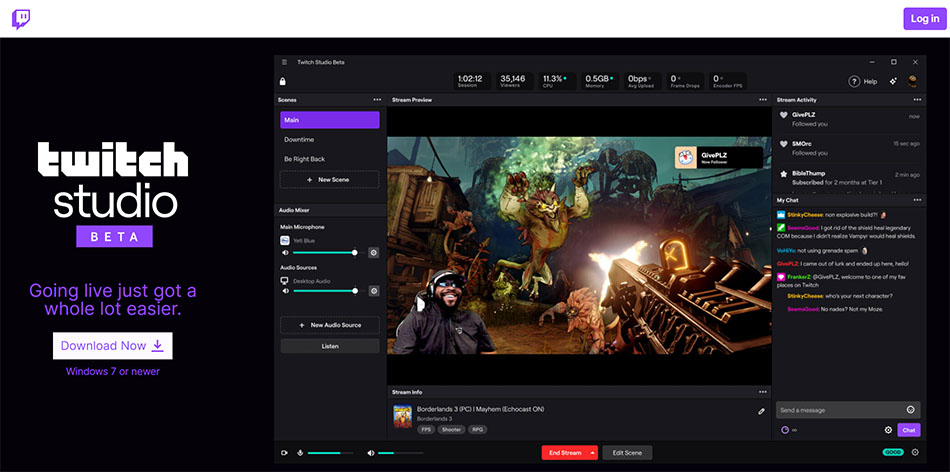Click the Listen button

click(330, 346)
